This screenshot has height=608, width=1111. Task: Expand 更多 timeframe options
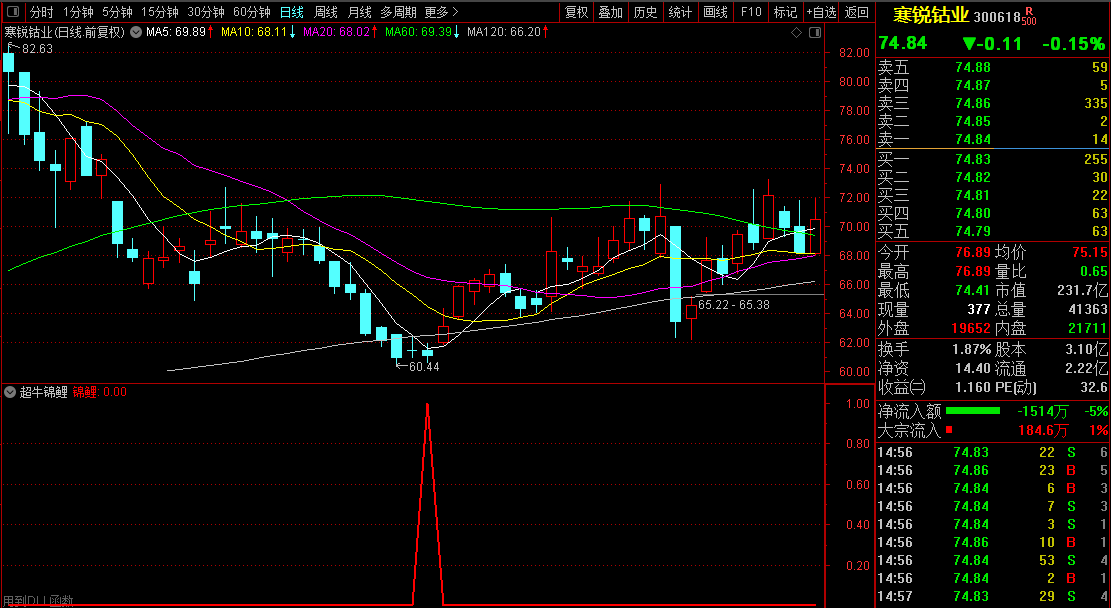(442, 12)
